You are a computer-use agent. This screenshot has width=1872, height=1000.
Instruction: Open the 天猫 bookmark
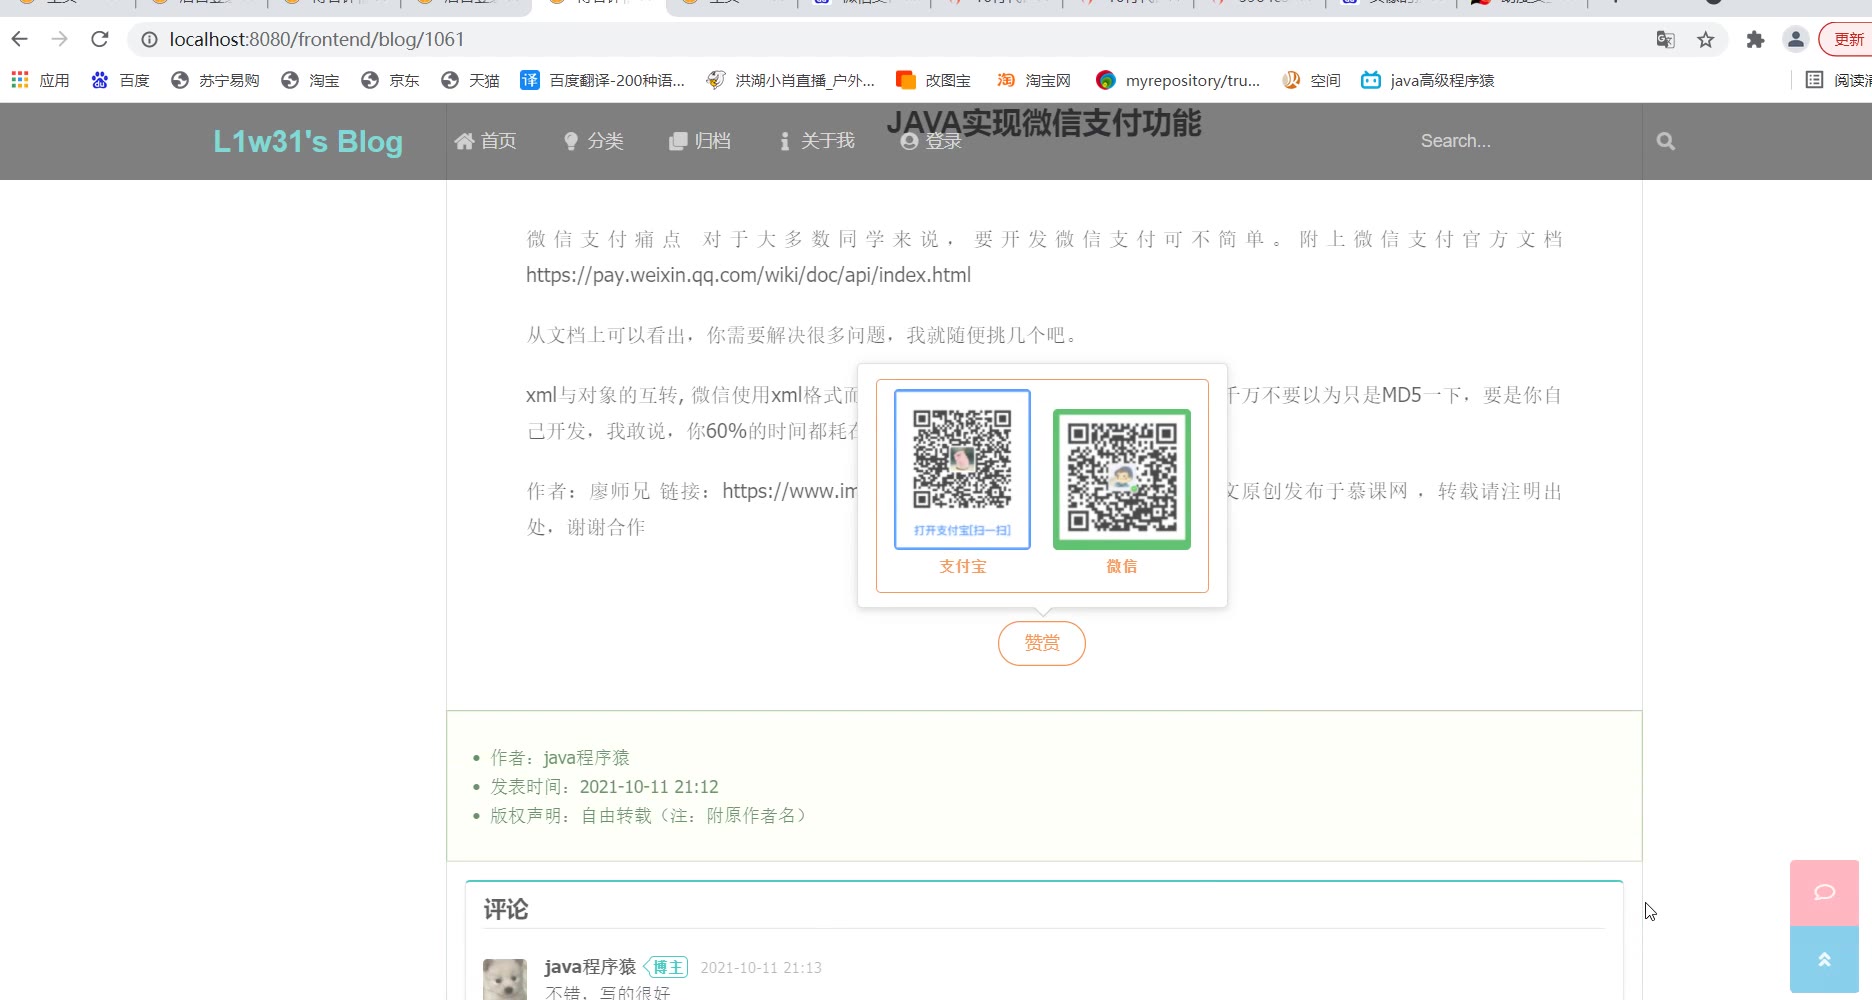pos(470,80)
